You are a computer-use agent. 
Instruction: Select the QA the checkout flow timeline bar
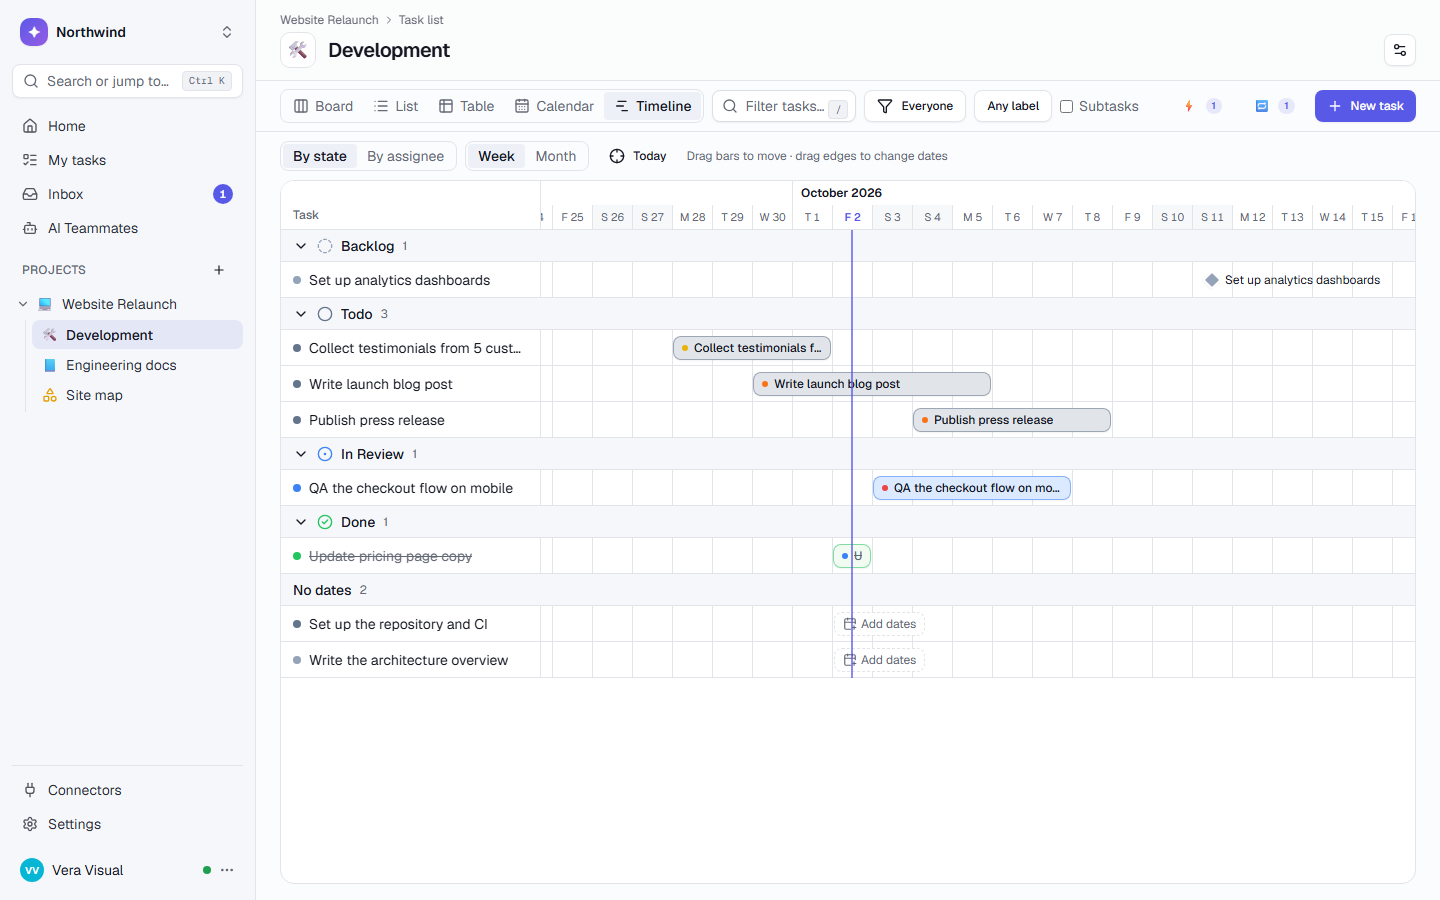[972, 488]
